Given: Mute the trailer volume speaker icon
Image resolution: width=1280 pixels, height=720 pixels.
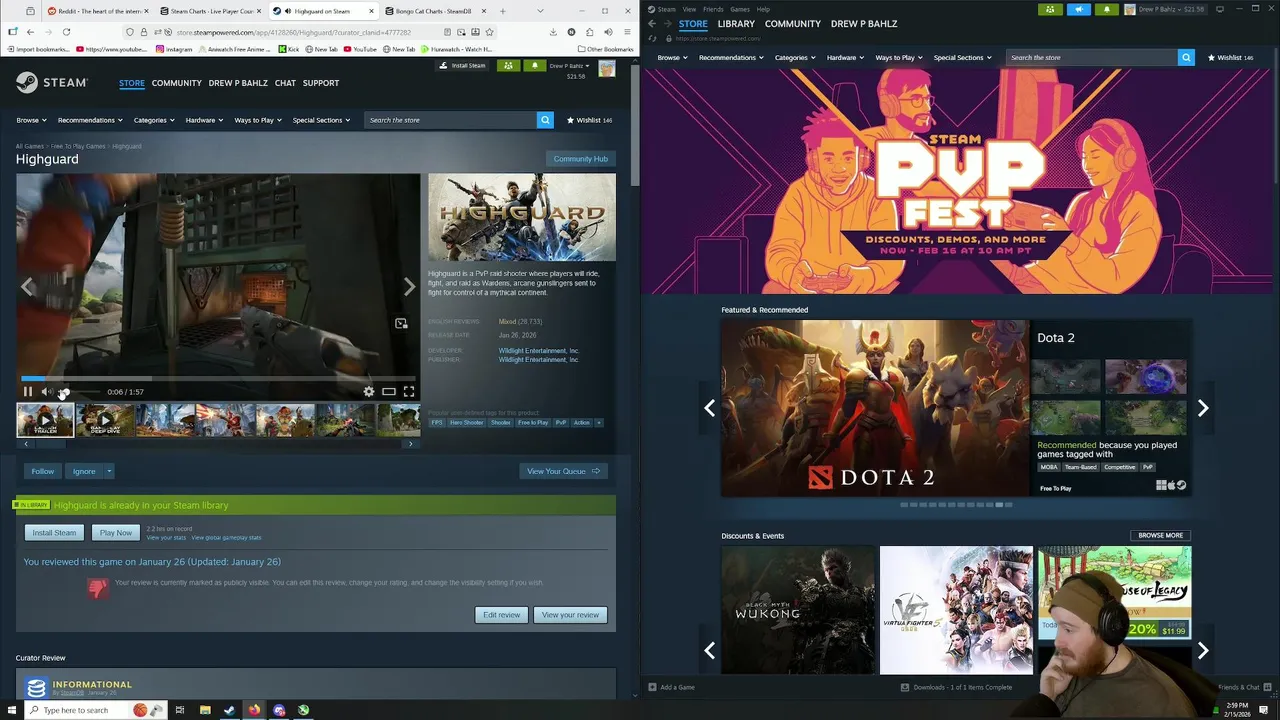Looking at the screenshot, I should [46, 392].
